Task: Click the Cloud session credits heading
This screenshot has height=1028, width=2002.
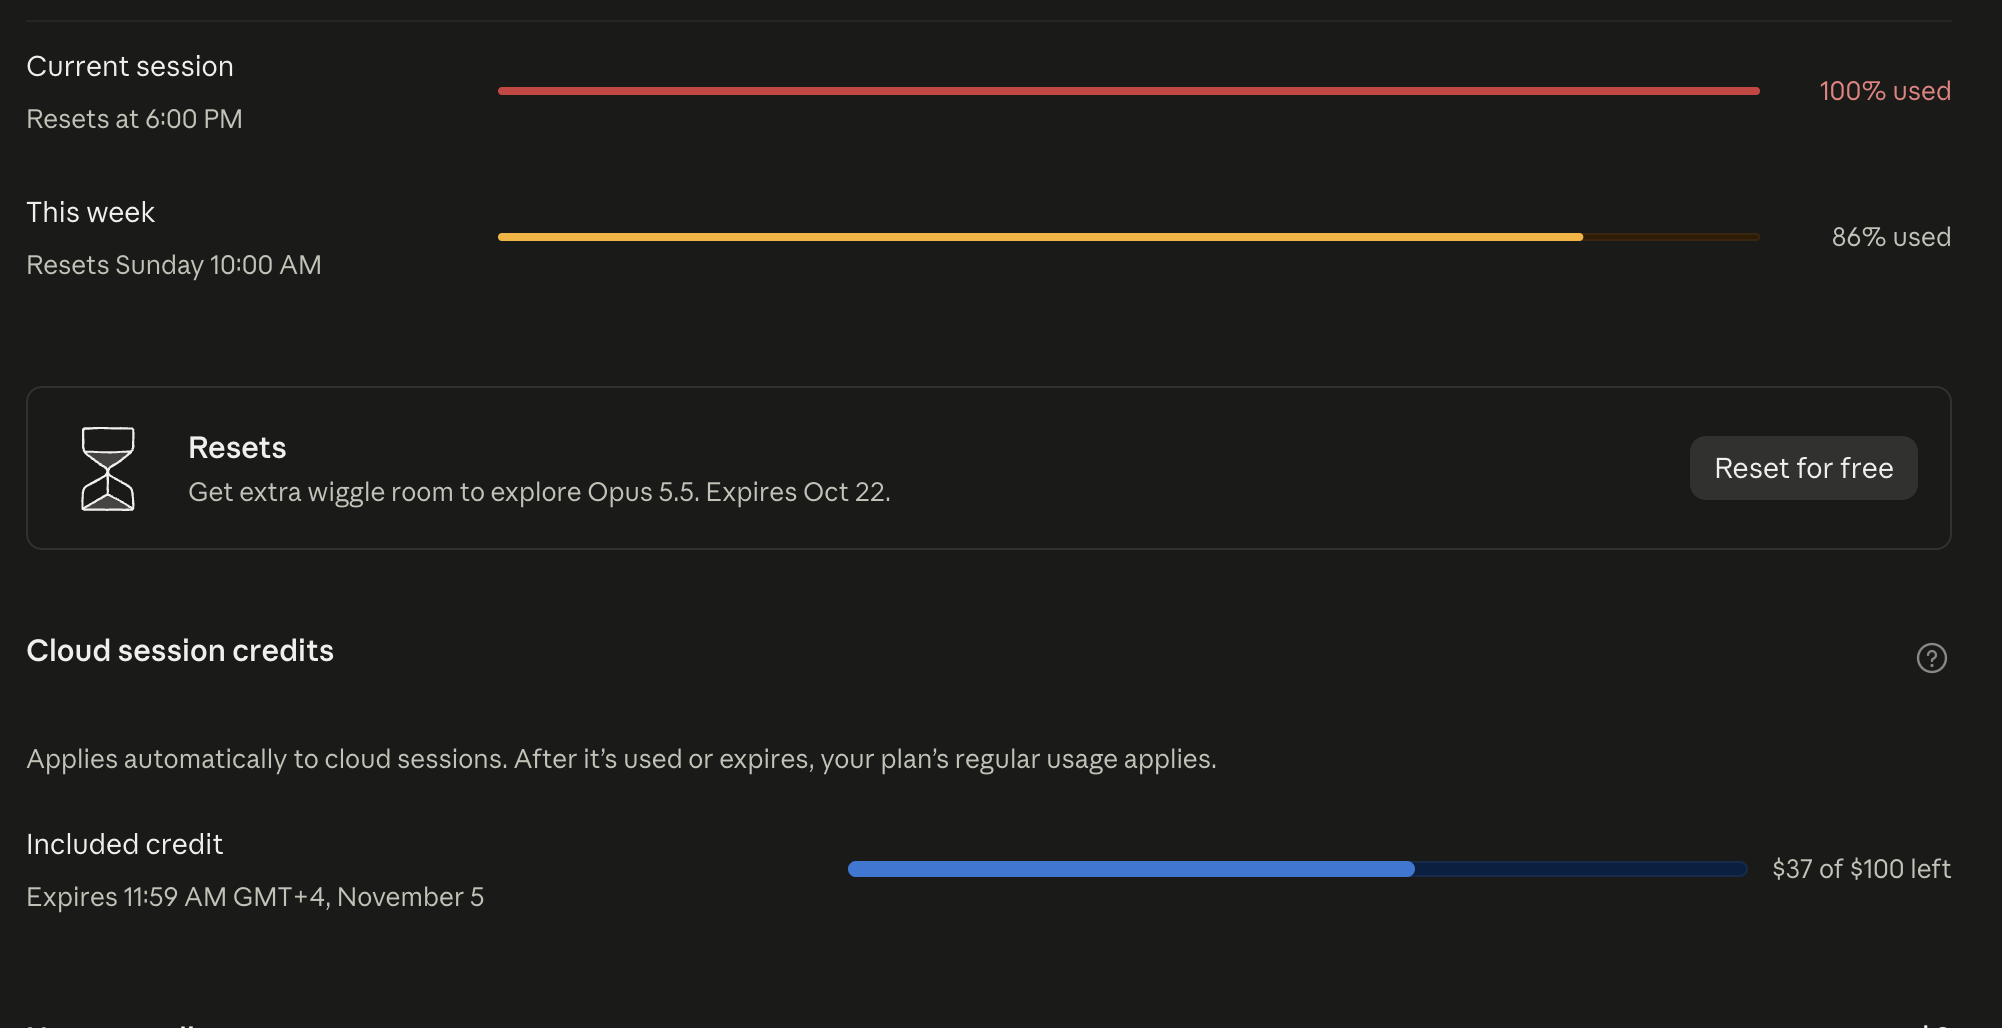Action: pos(180,650)
